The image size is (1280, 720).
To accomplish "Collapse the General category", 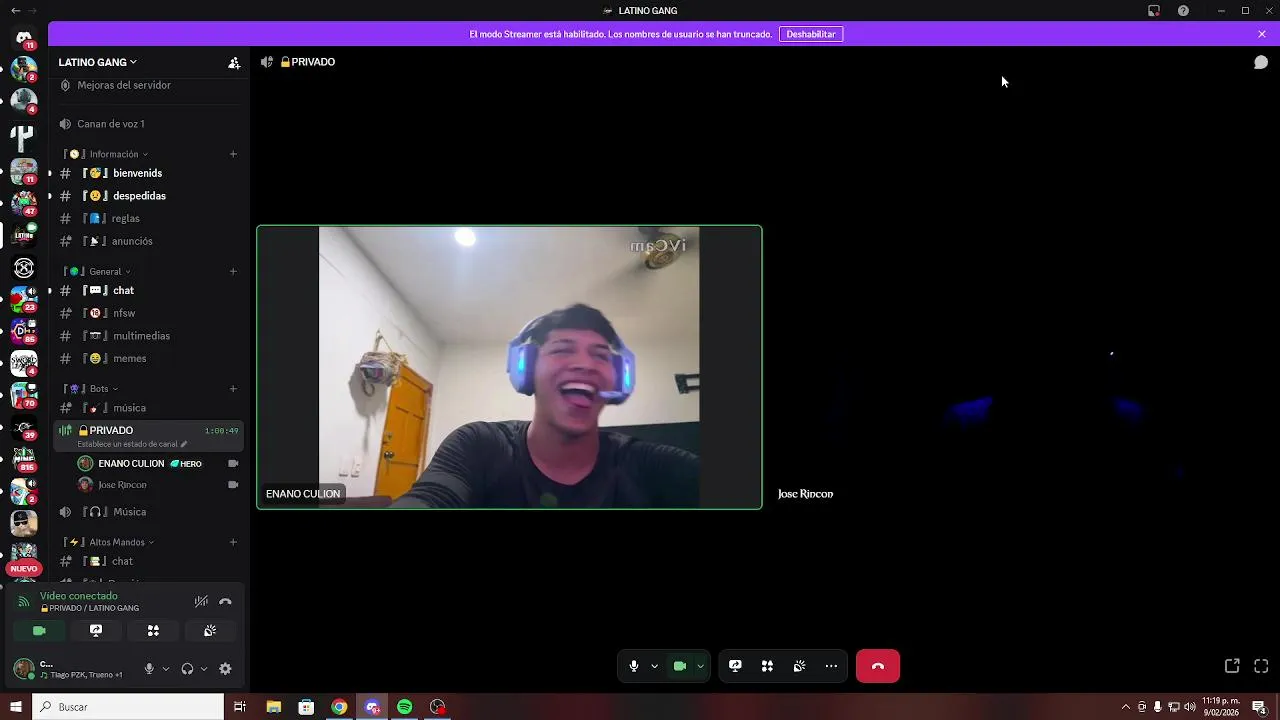I will pos(98,271).
